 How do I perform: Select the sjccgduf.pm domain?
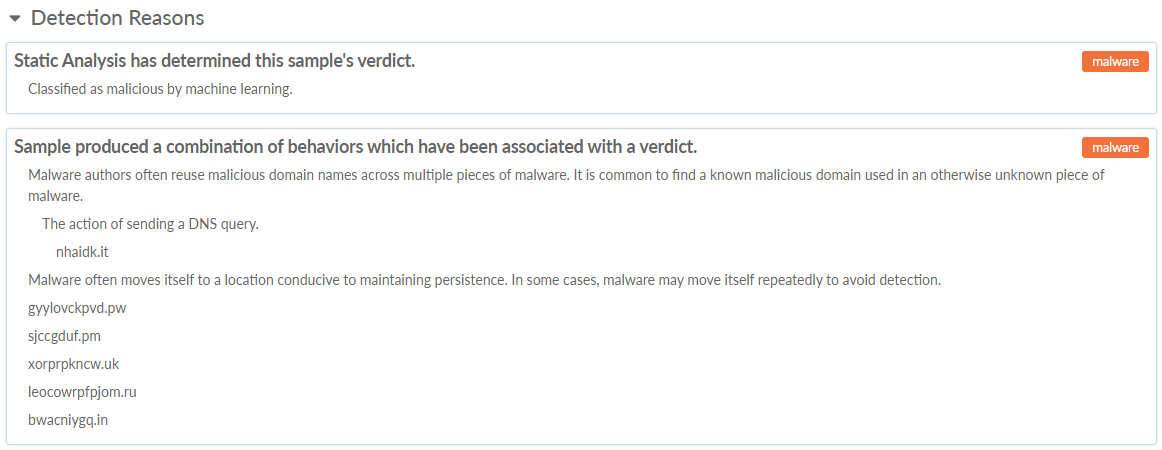[x=64, y=335]
